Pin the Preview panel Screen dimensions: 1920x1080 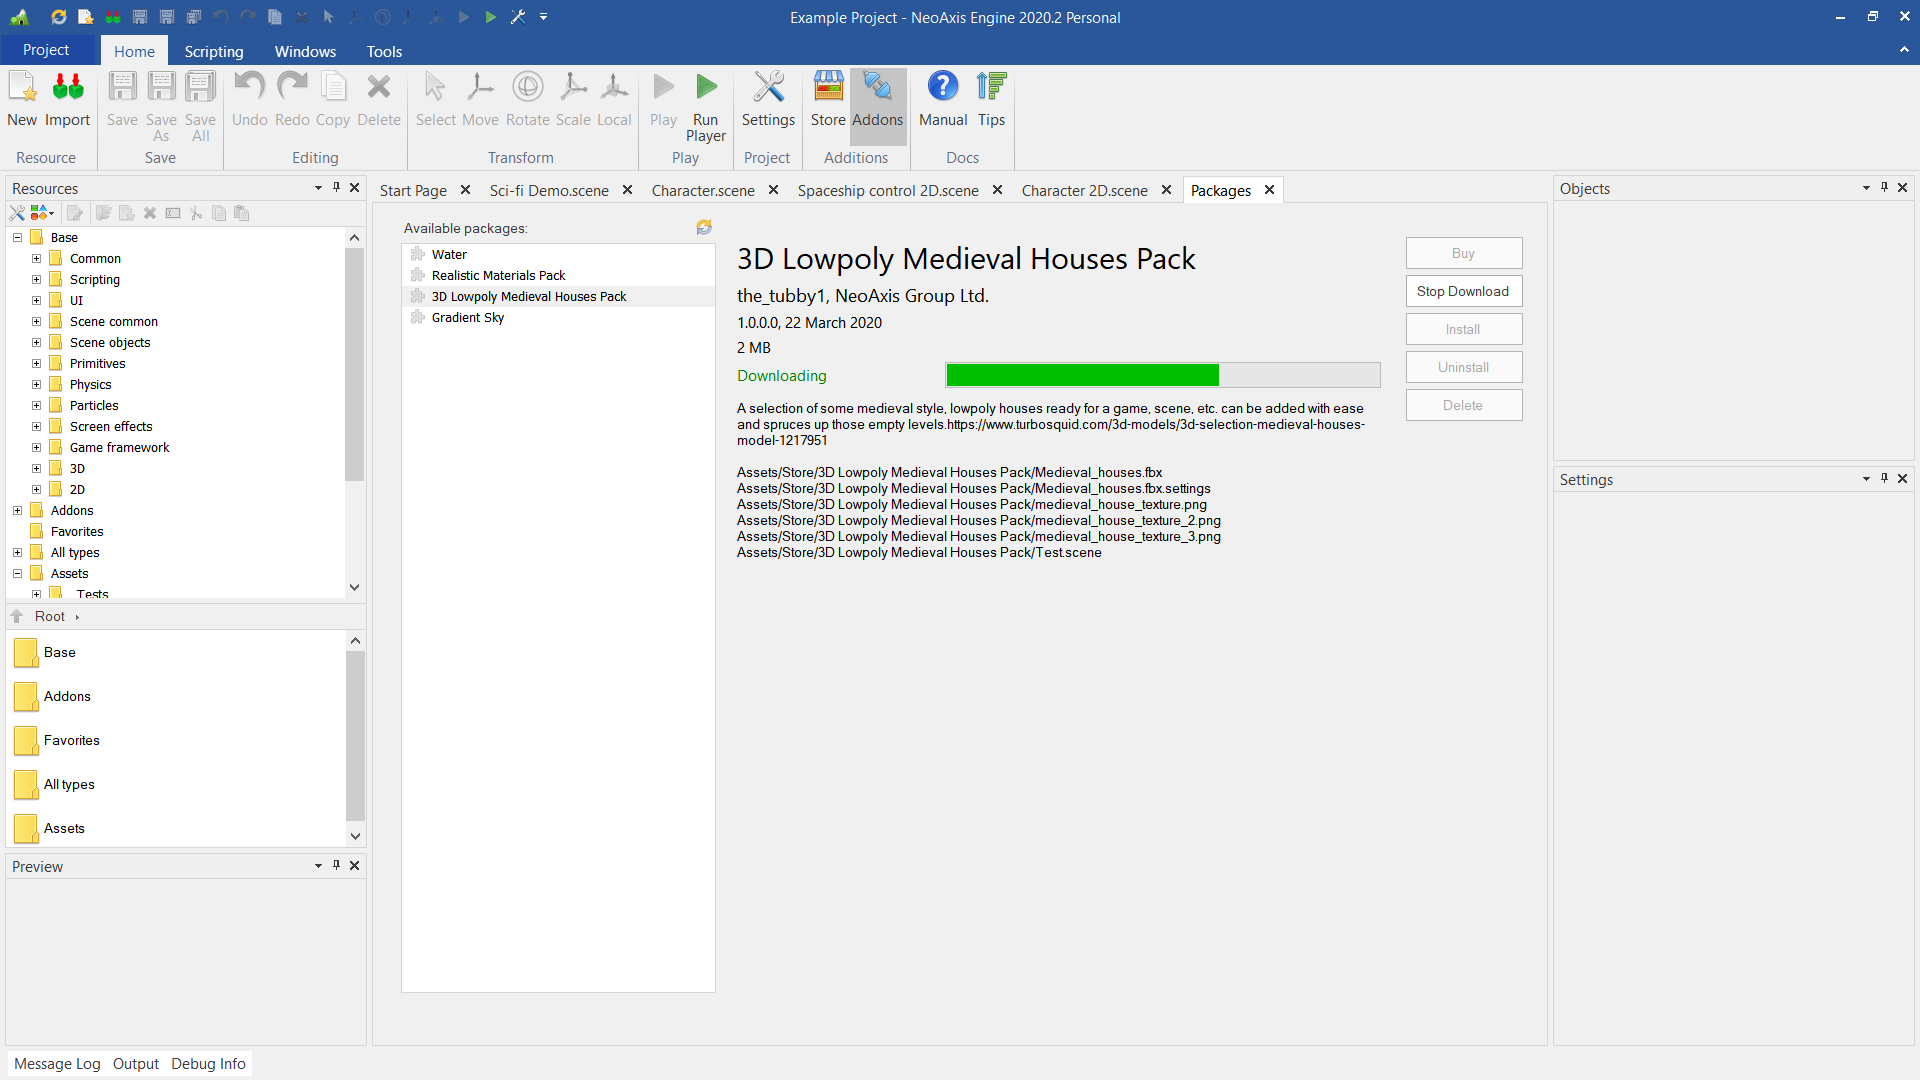pos(336,865)
